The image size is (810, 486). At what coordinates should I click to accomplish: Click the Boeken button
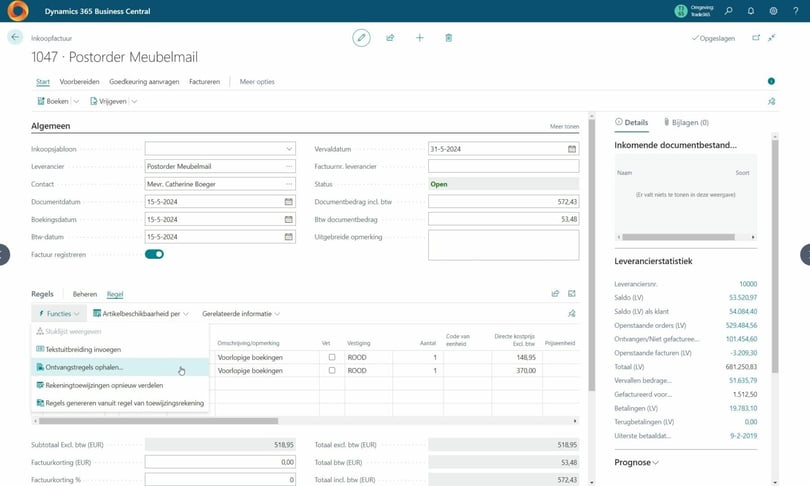(53, 102)
